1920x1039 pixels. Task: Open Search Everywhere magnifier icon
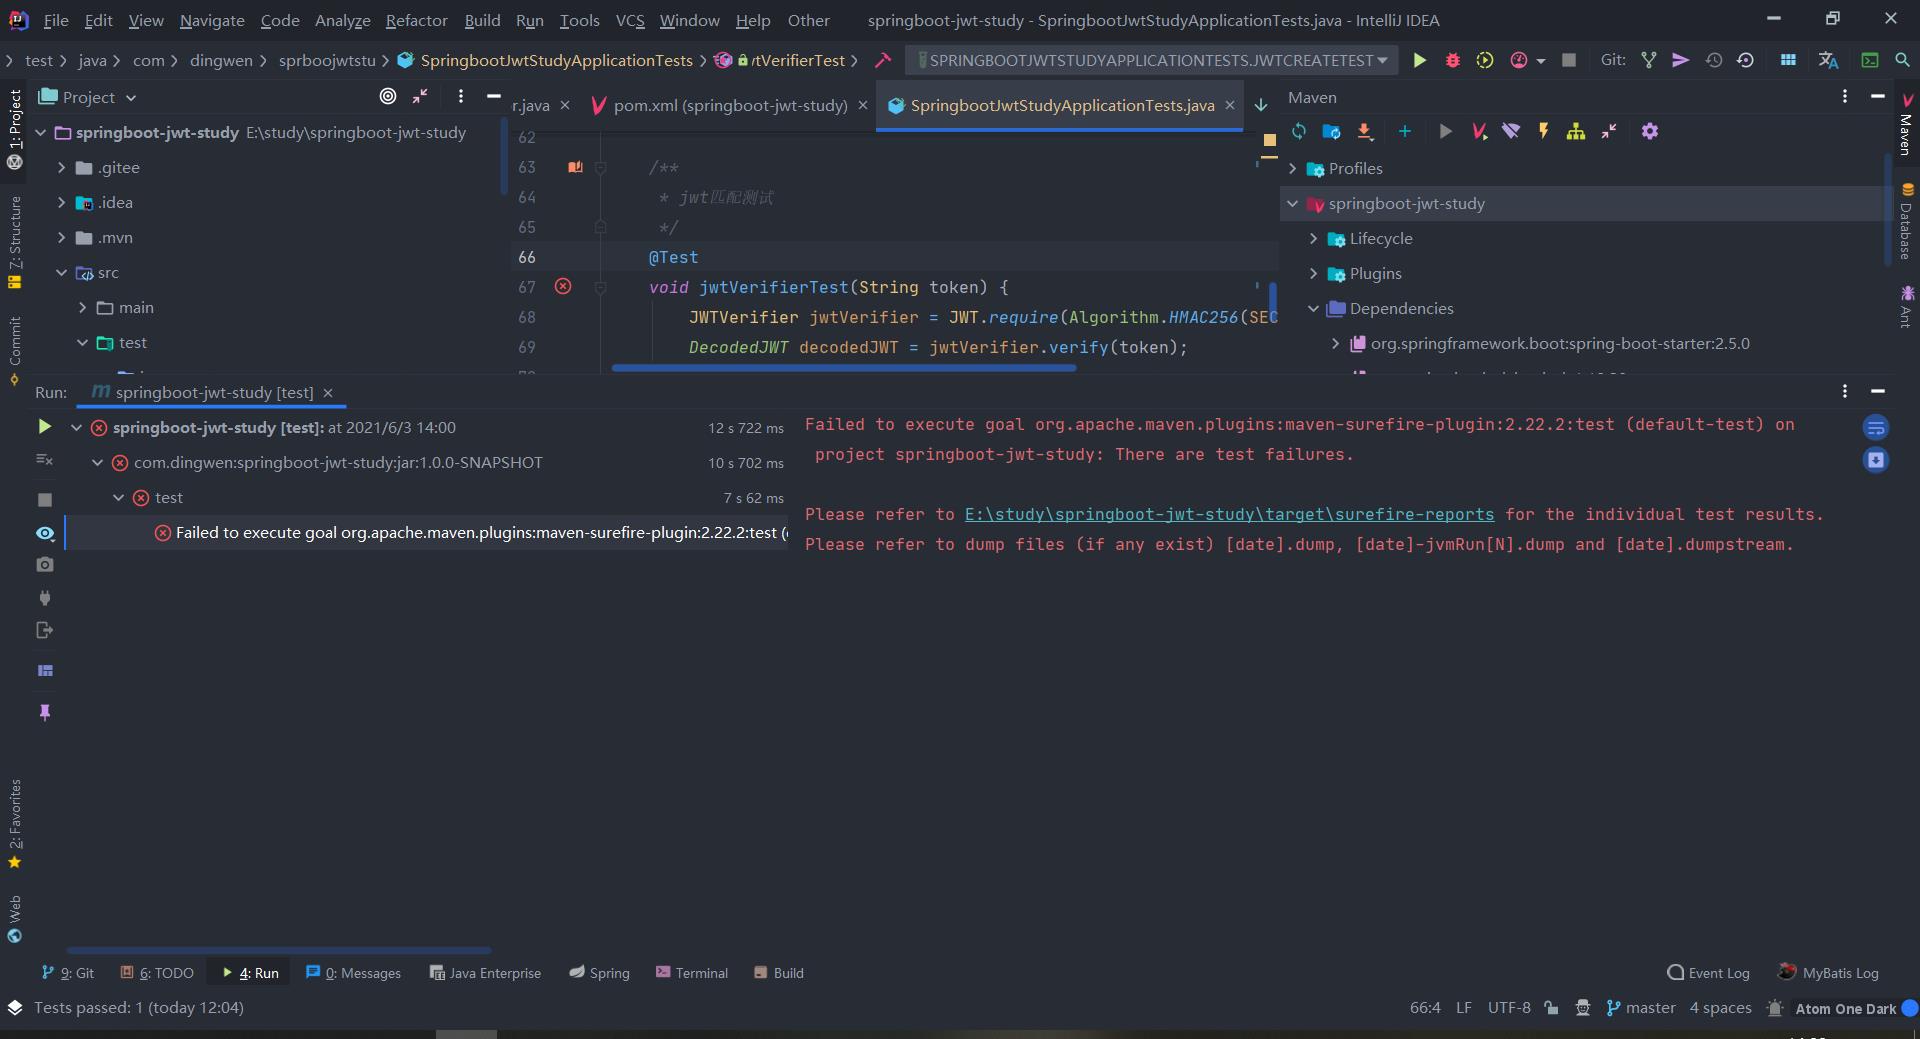(x=1903, y=60)
